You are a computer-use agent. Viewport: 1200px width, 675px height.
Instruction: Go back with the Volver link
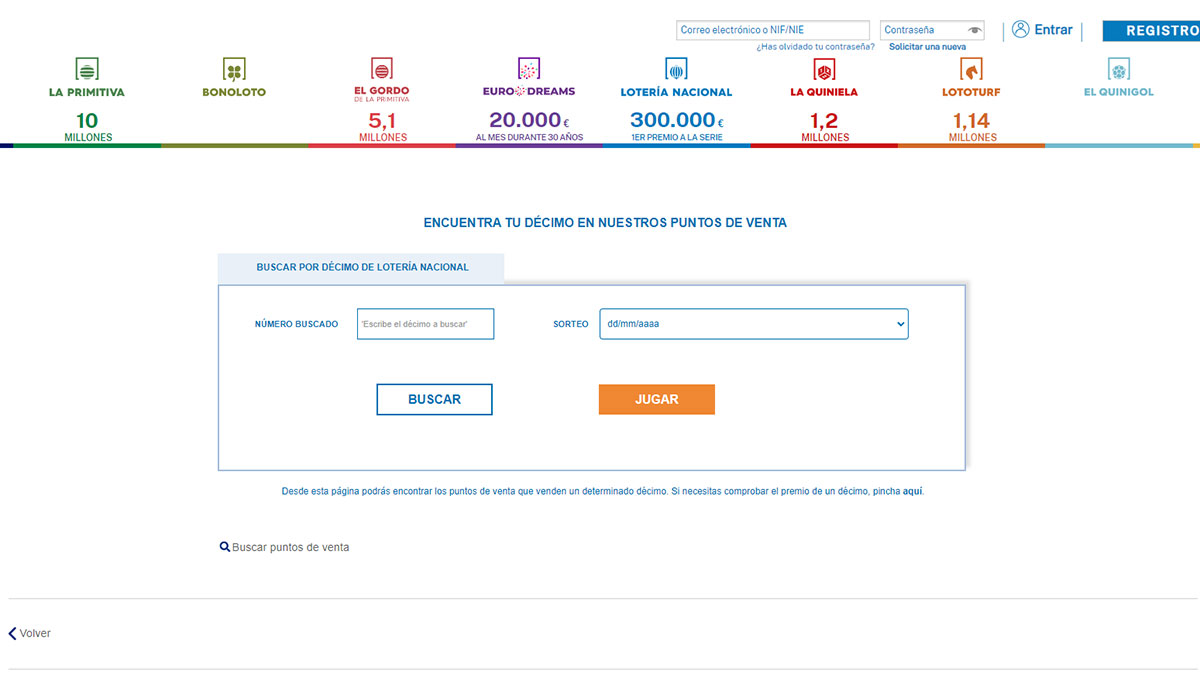(x=30, y=634)
